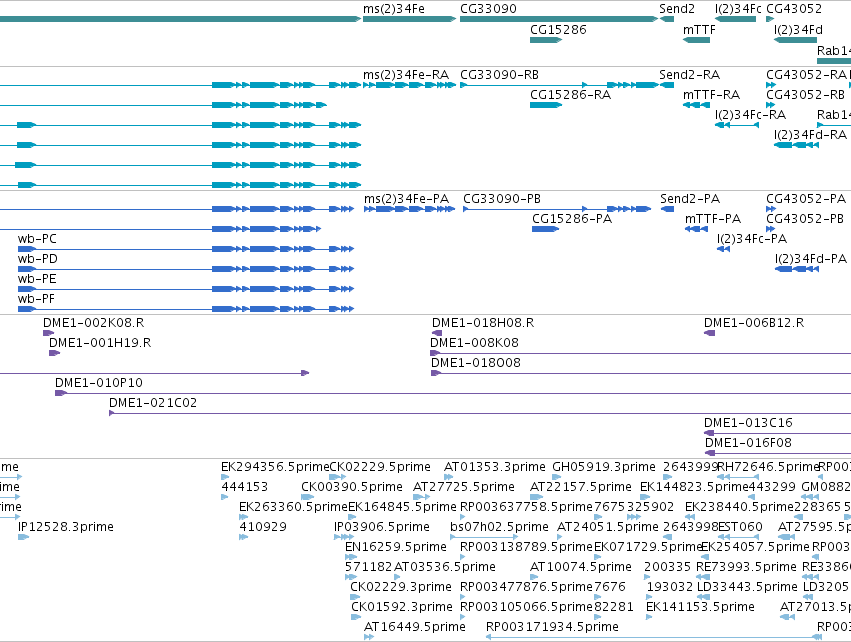Open the wb-PE protein label
Viewport: 851px width, 642px height.
tap(37, 279)
